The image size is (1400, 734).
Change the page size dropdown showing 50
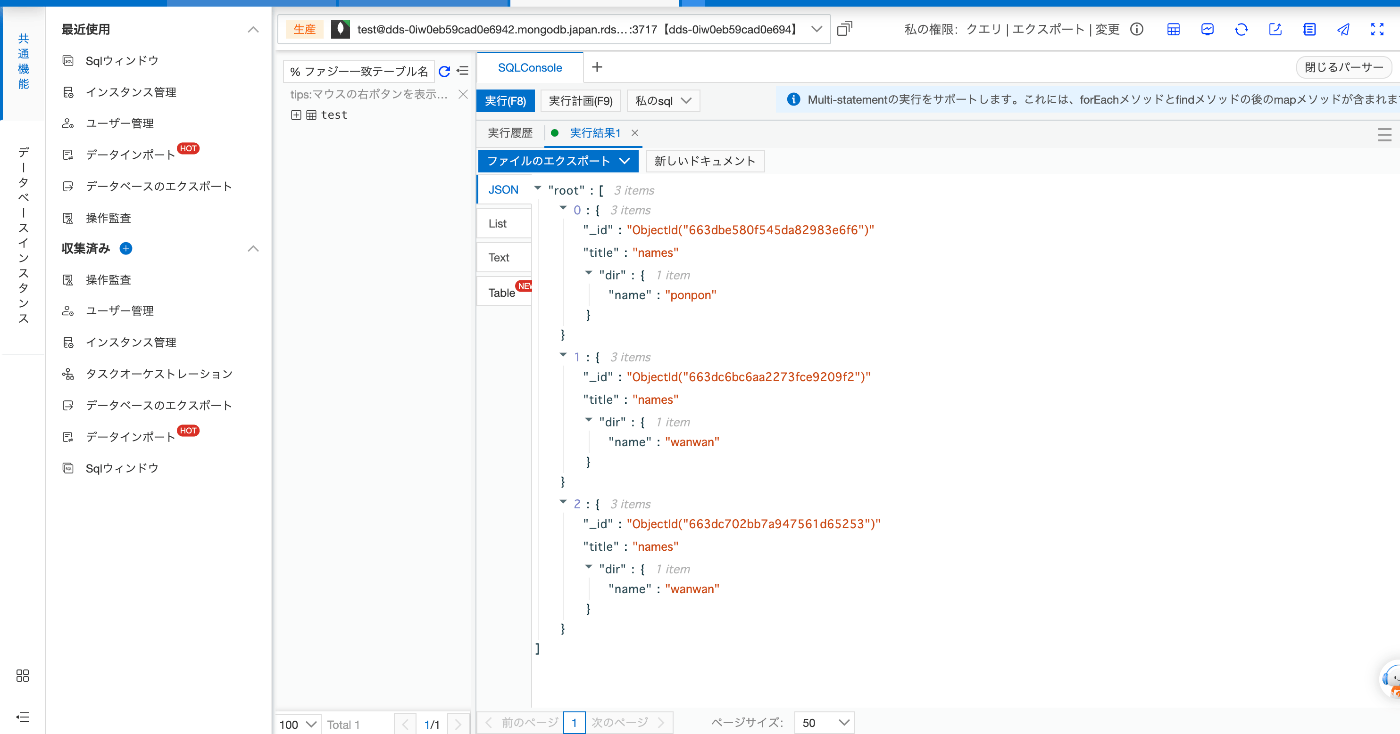824,722
